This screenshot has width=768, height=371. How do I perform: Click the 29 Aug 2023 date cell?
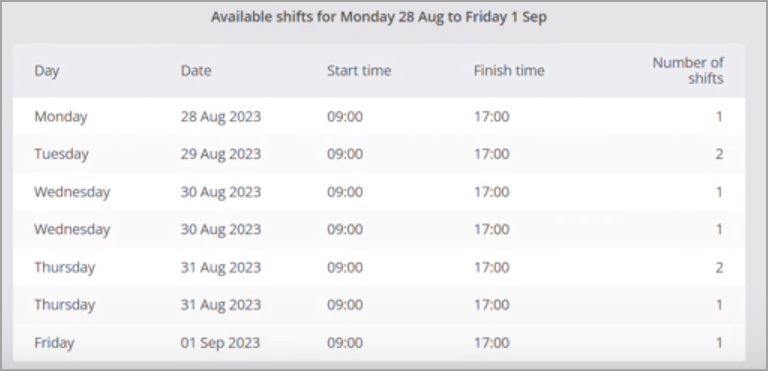(x=220, y=154)
